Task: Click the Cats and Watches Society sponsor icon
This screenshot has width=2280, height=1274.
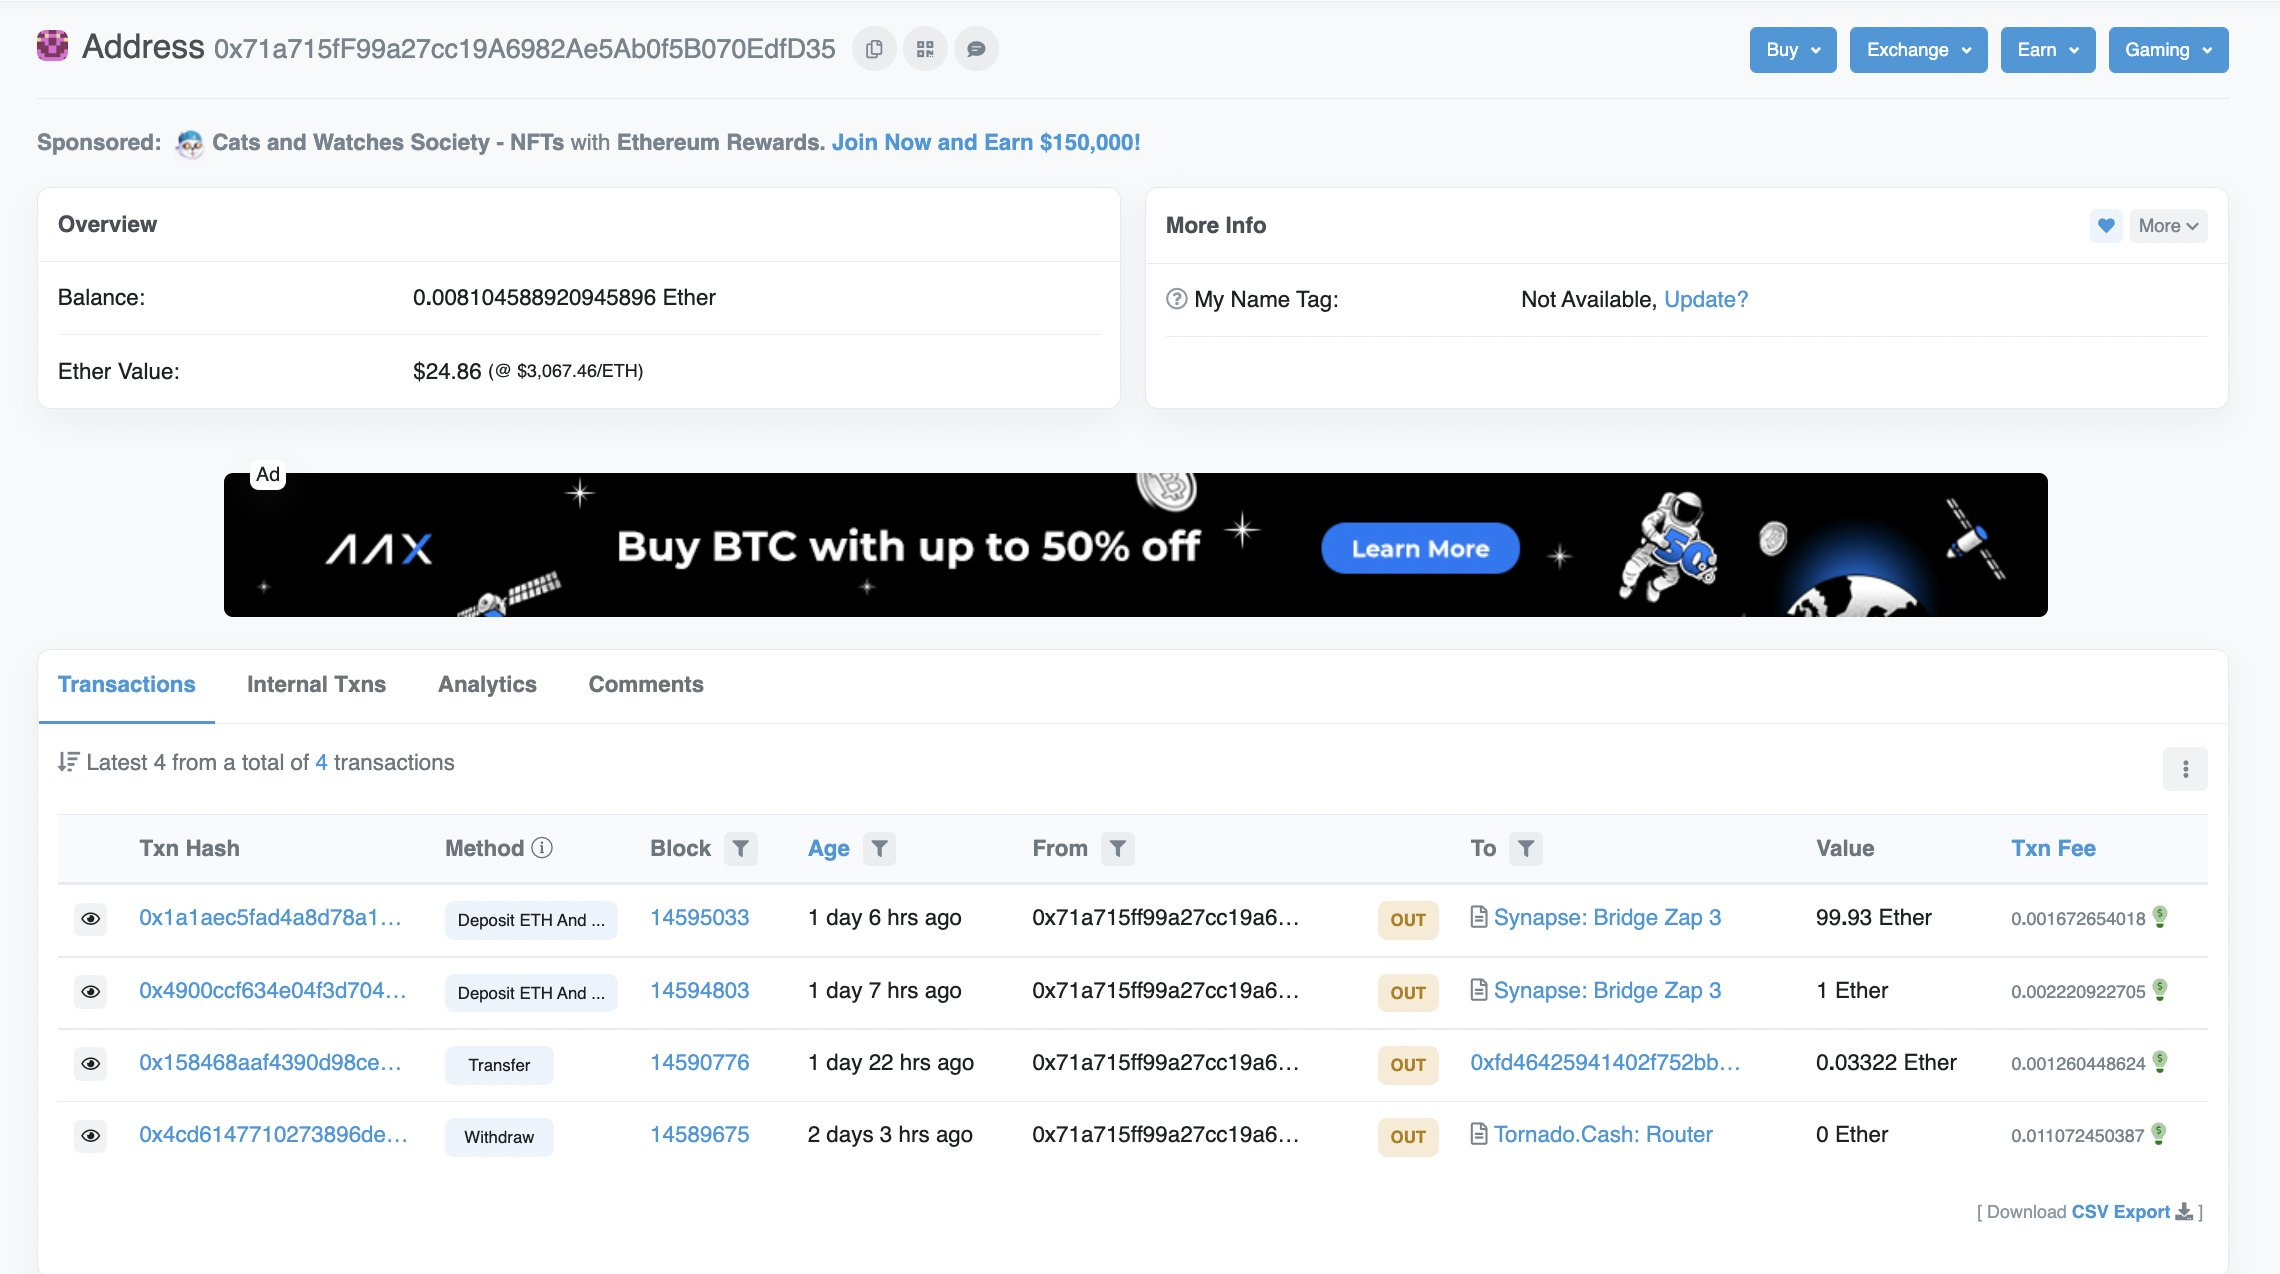Action: pos(189,144)
